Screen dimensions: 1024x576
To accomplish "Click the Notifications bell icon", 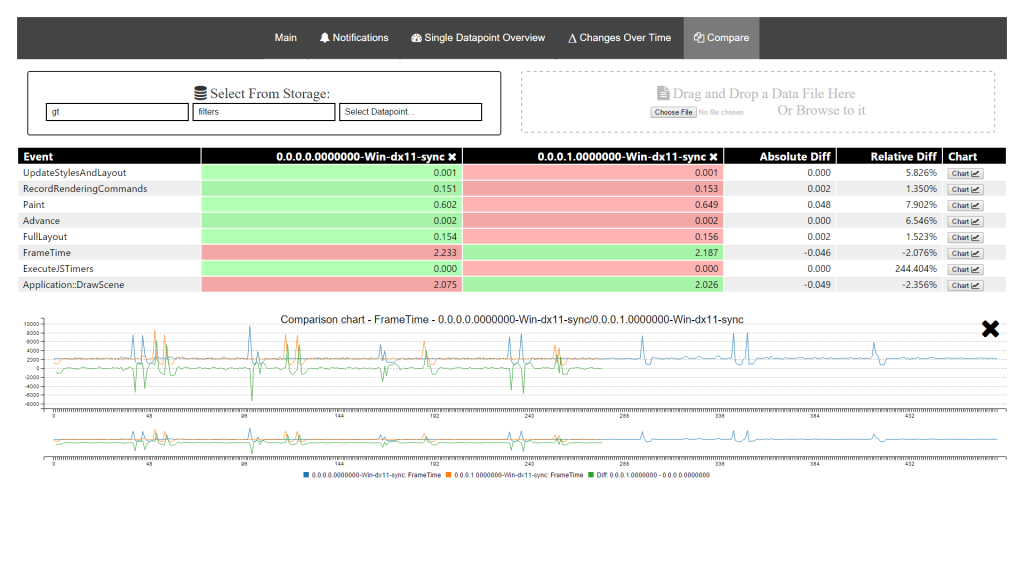I will pos(322,37).
